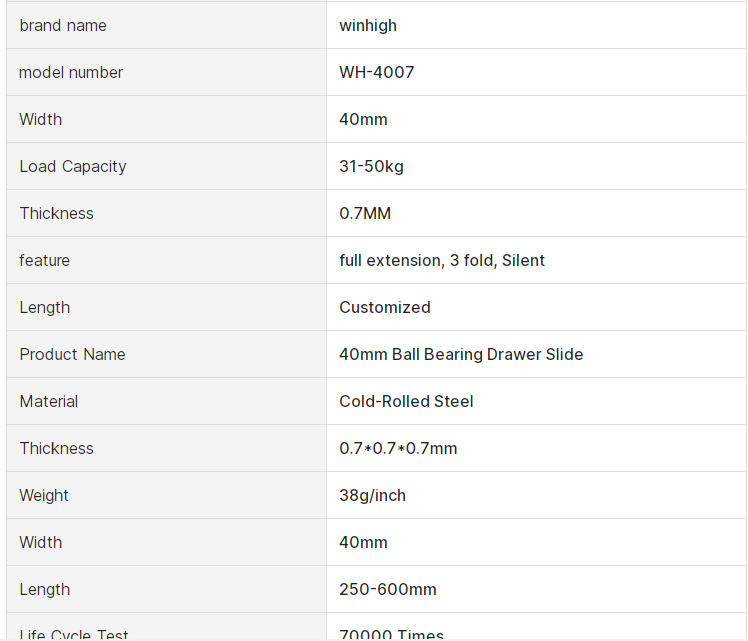Screen dimensions: 748x641
Task: Click the "feature" label cell
Action: tap(45, 260)
